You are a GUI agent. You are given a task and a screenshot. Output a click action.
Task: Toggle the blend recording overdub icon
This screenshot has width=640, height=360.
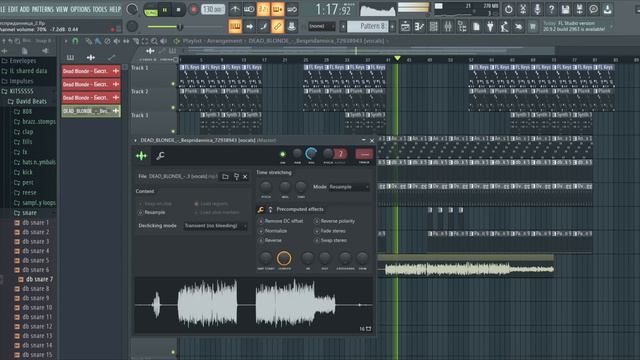pos(278,9)
